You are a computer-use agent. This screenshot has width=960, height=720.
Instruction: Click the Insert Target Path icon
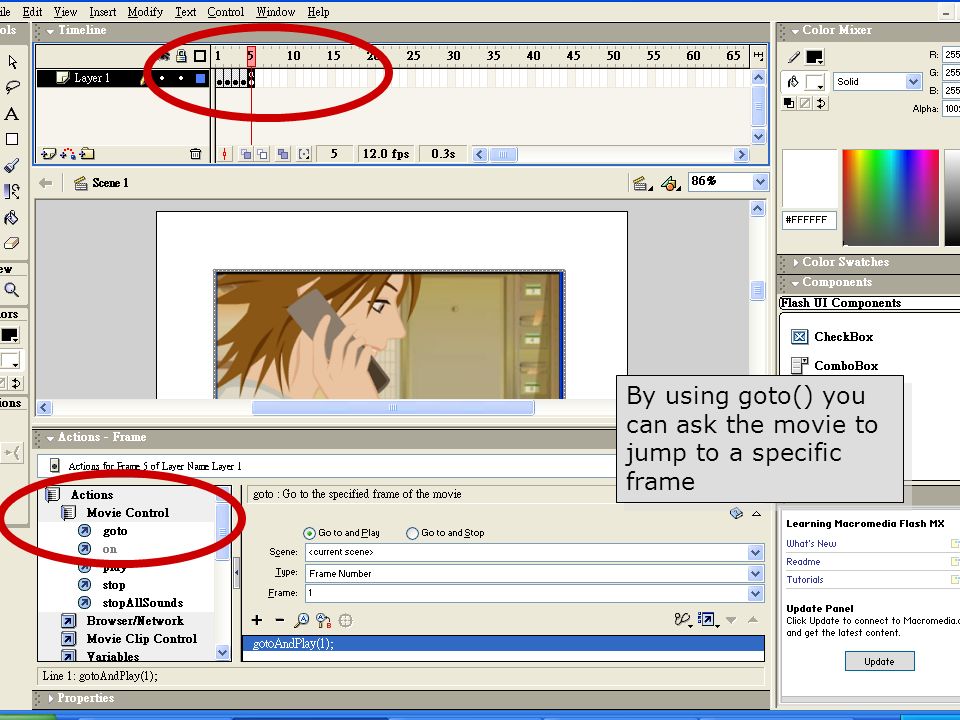click(345, 620)
